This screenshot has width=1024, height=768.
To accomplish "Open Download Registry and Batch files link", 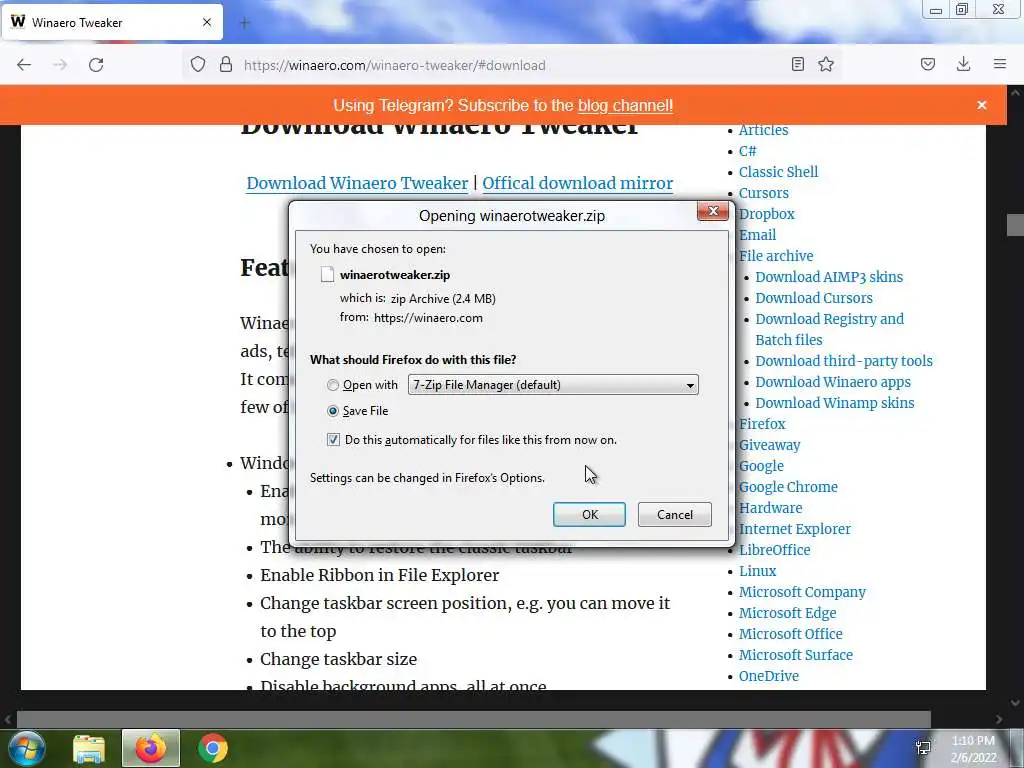I will 829,329.
